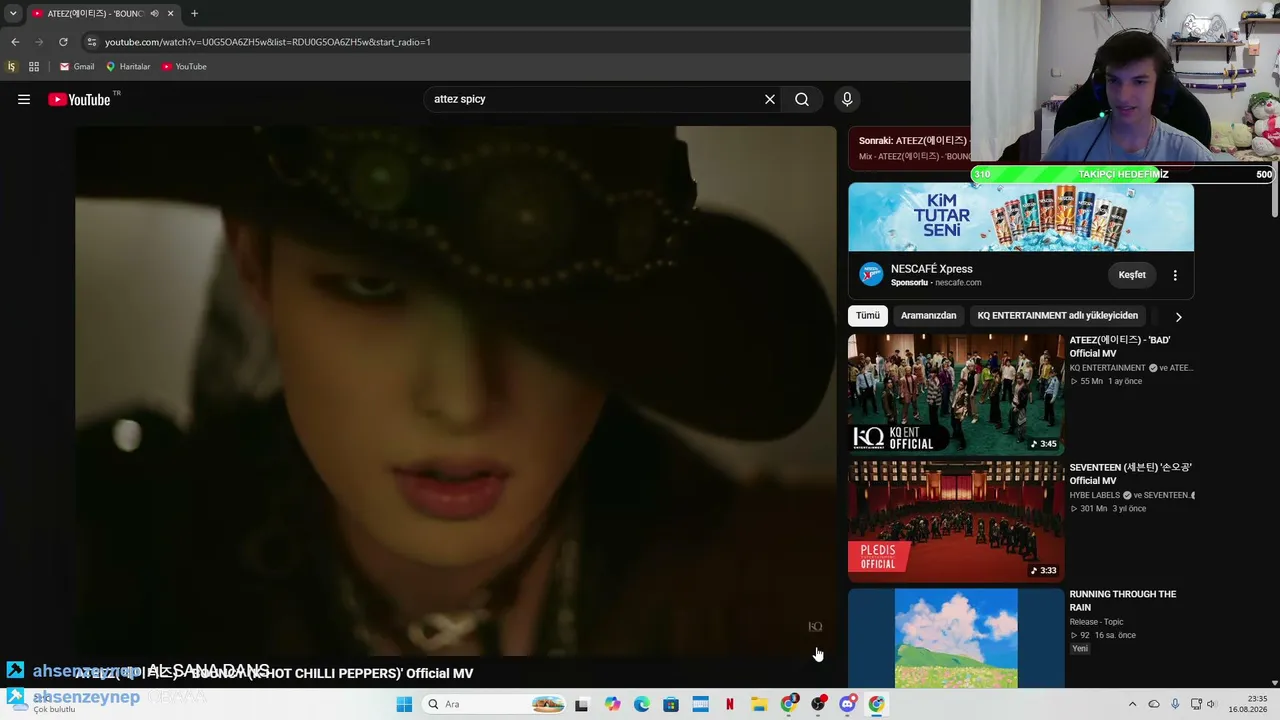1280x720 pixels.
Task: Click the video player to pause
Action: (456, 390)
